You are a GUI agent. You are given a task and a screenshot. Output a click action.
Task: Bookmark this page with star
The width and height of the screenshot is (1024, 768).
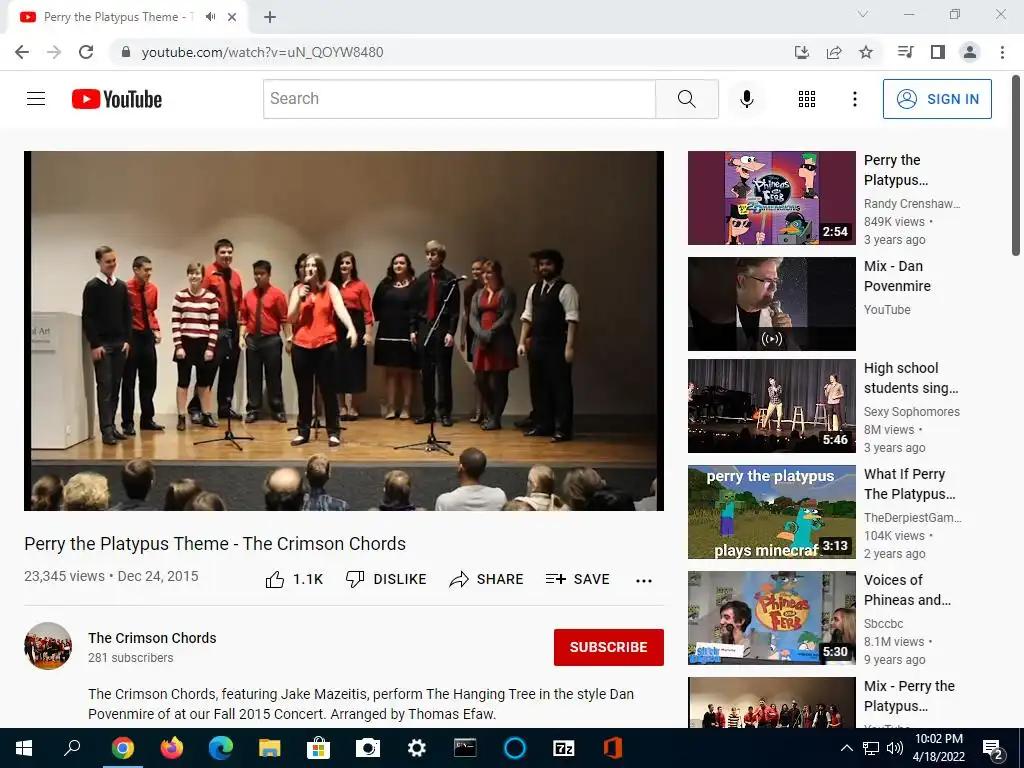(866, 52)
